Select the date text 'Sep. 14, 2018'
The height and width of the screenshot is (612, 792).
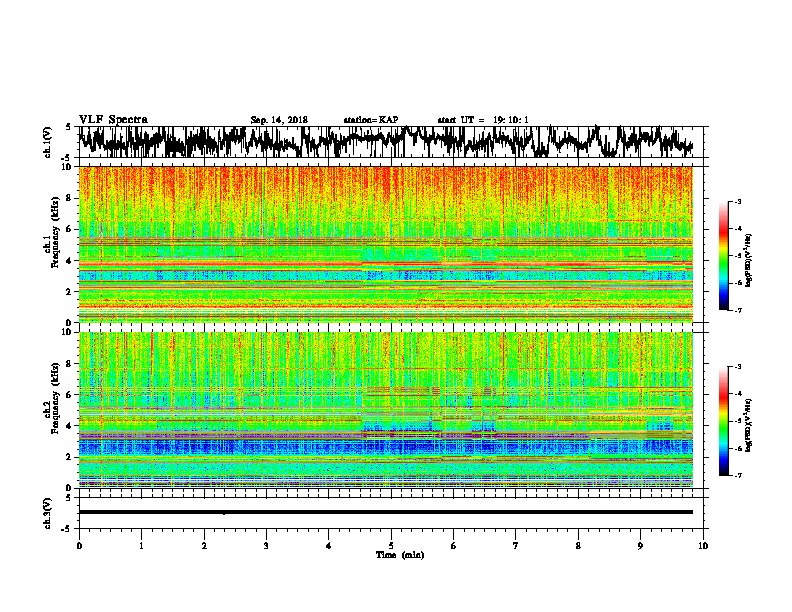coord(279,120)
